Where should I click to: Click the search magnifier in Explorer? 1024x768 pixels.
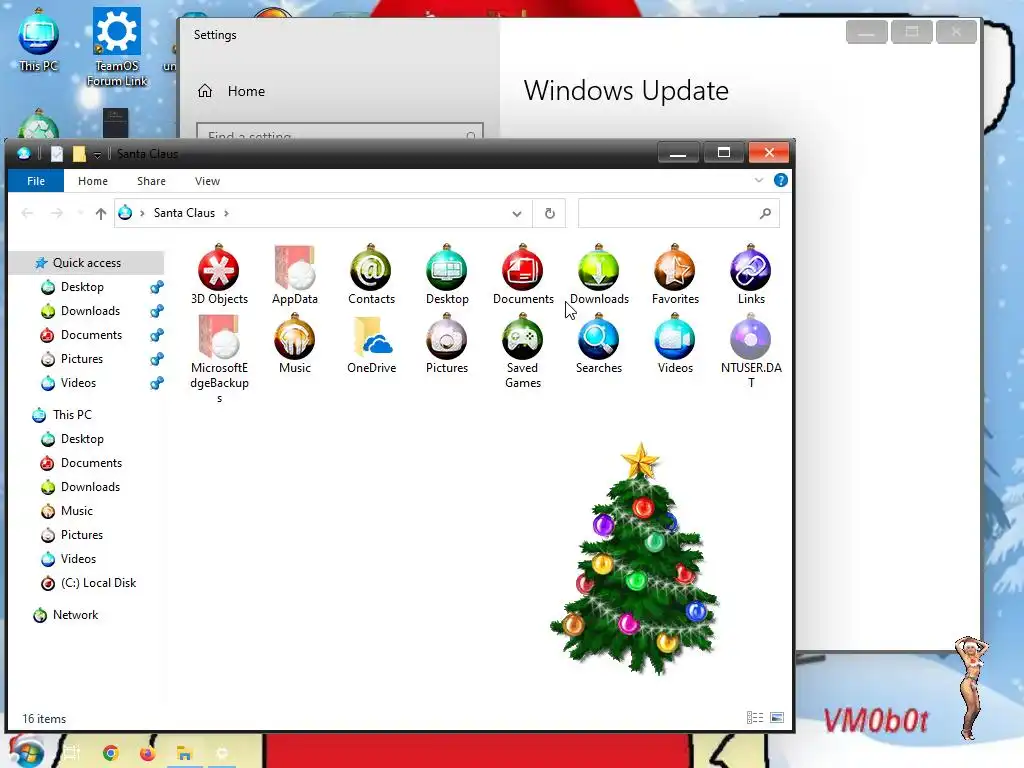click(x=765, y=213)
